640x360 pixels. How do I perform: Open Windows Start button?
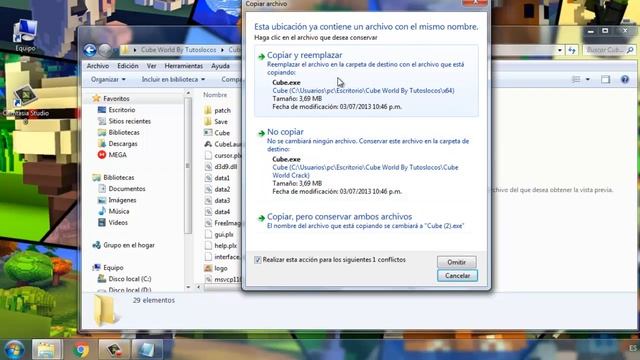[x=14, y=350]
